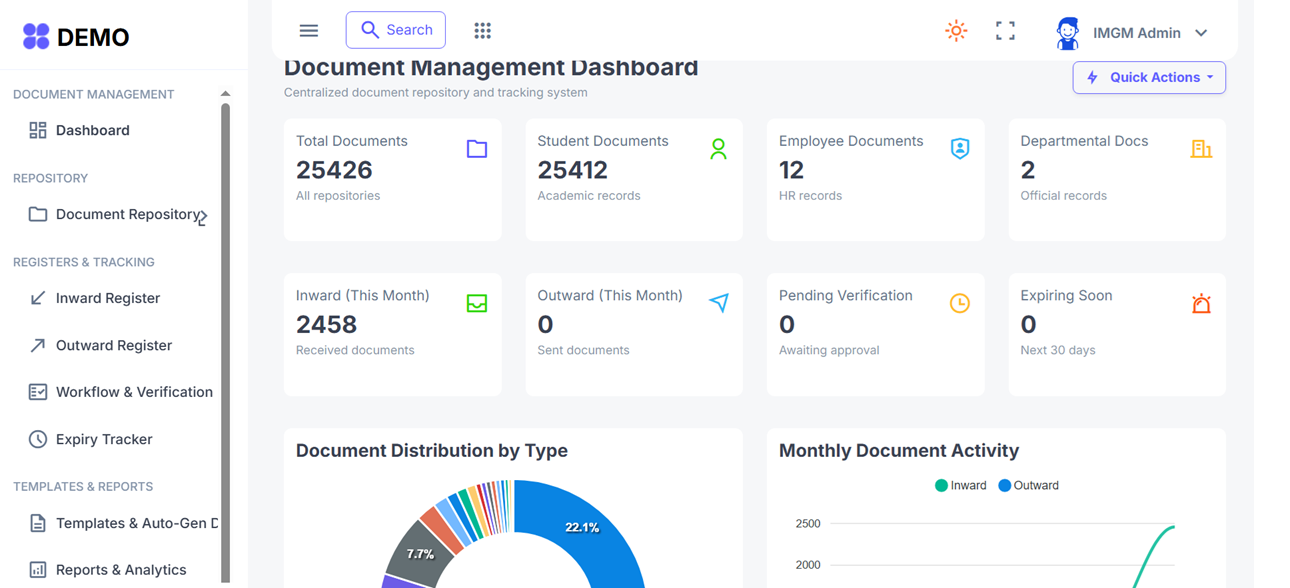Viewport: 1290px width, 588px height.
Task: Open the sidebar hamburger menu
Action: tap(308, 30)
